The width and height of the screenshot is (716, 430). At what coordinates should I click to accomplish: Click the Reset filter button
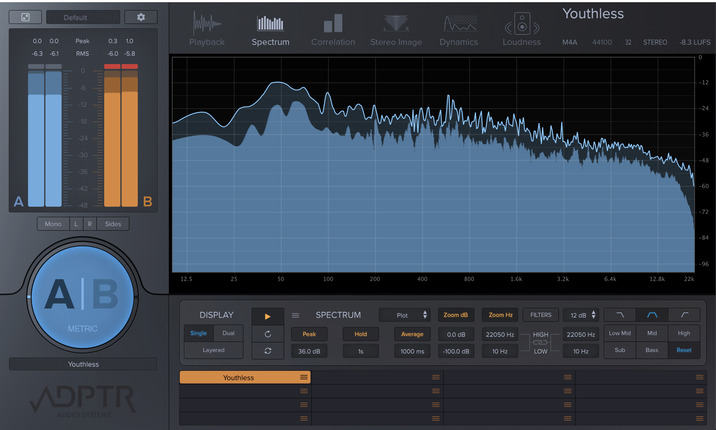coord(683,351)
